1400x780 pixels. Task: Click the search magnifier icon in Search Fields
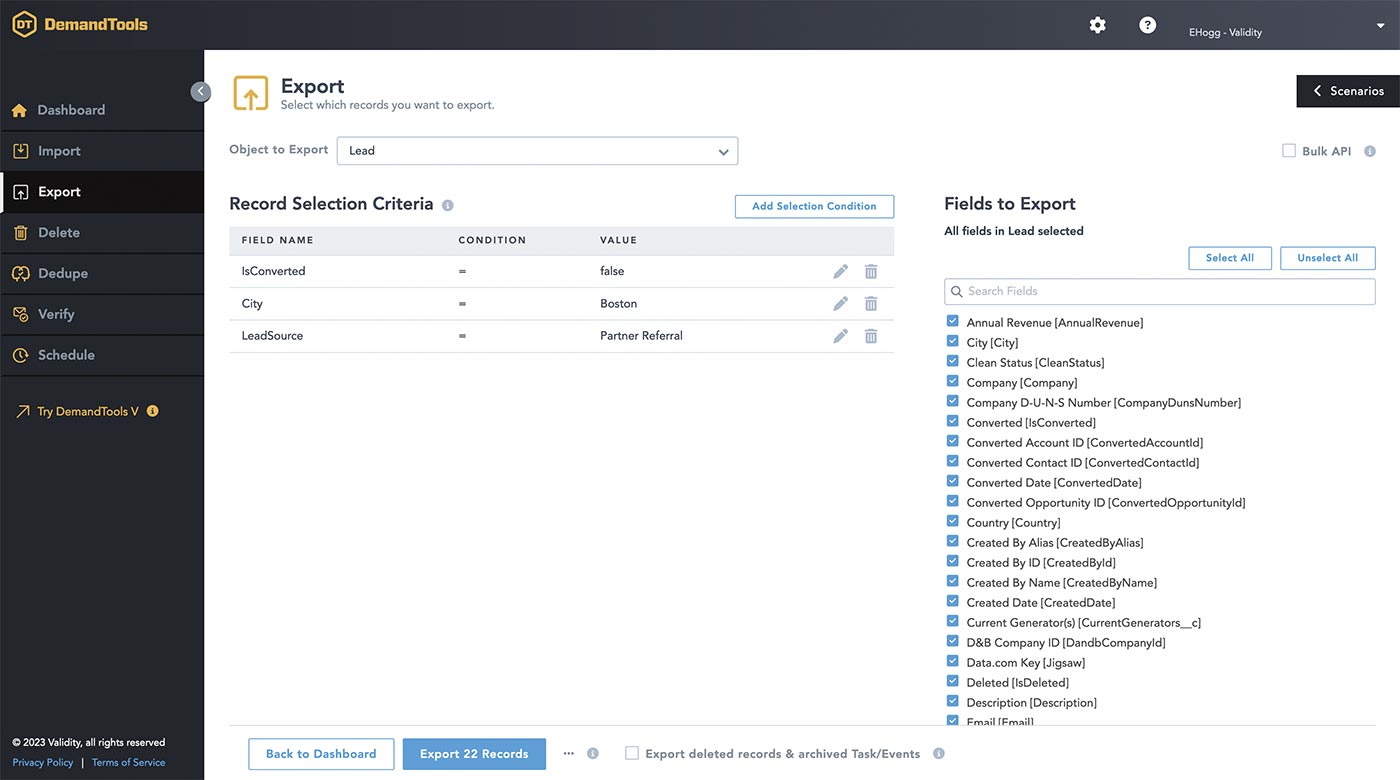[957, 291]
